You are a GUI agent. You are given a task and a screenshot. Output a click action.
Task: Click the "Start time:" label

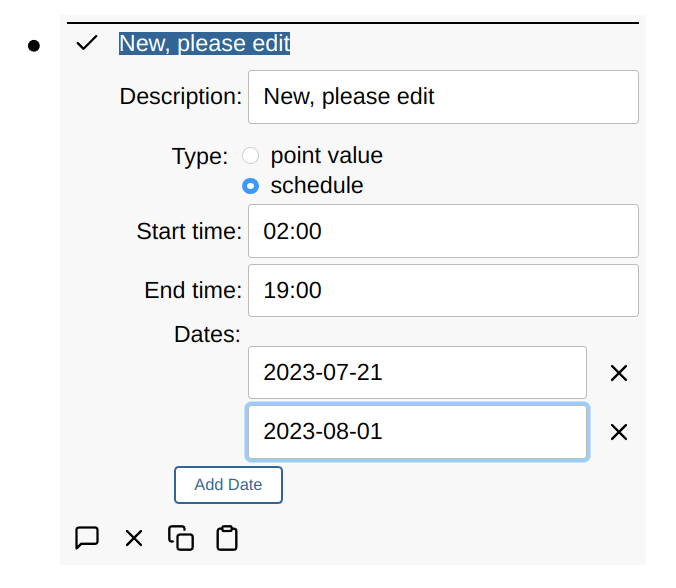pos(189,232)
